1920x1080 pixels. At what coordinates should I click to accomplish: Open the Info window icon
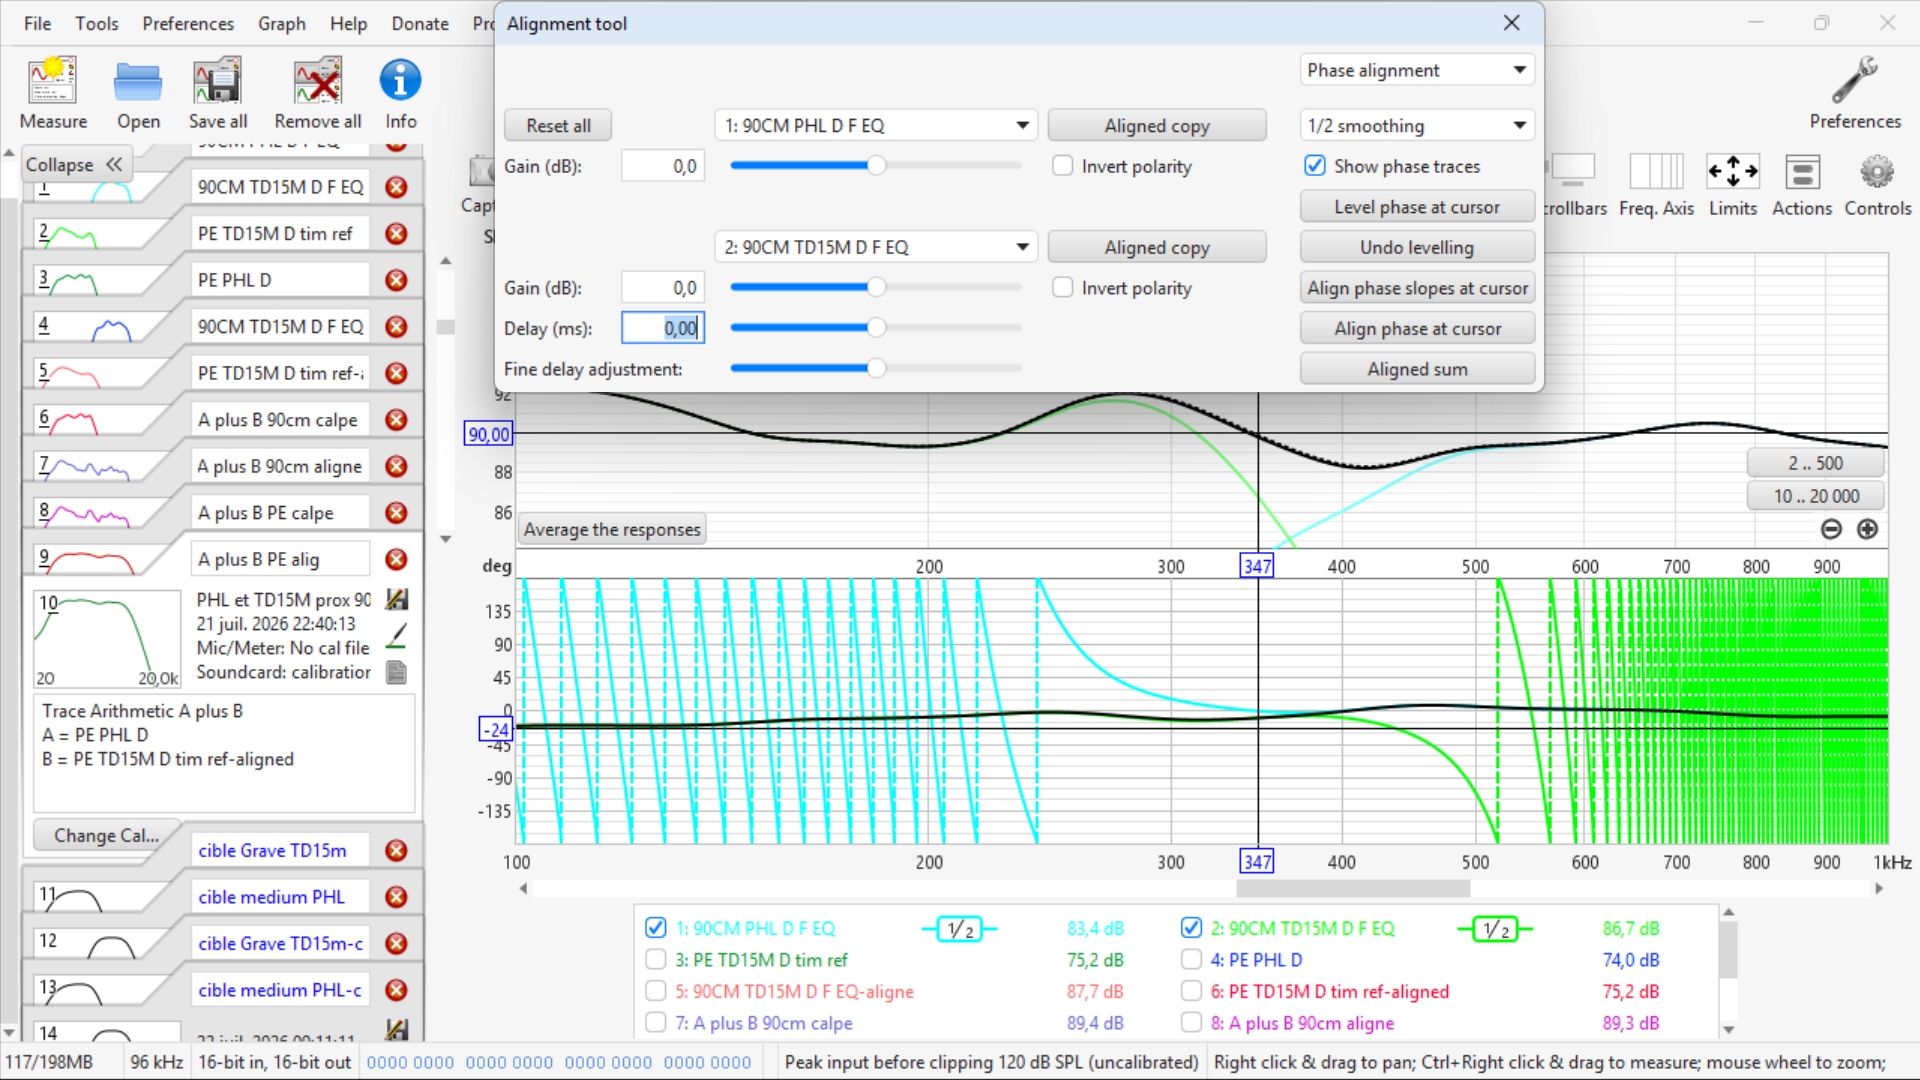(x=400, y=82)
